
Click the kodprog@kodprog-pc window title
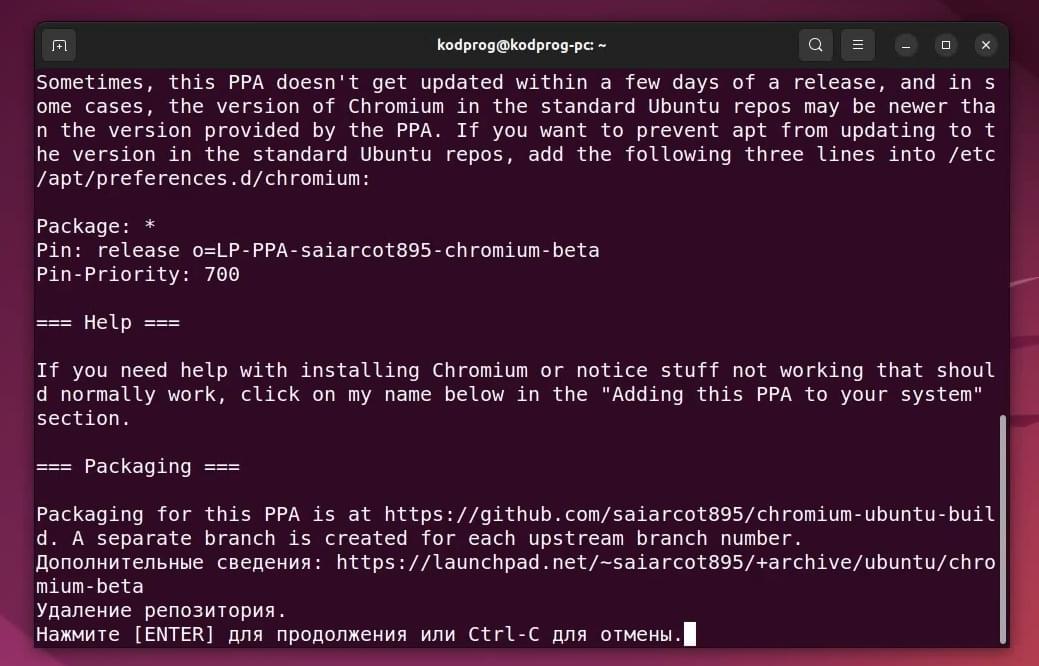click(521, 45)
